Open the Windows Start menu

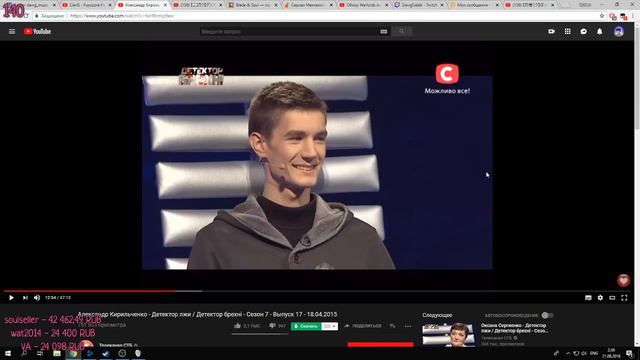[8, 353]
